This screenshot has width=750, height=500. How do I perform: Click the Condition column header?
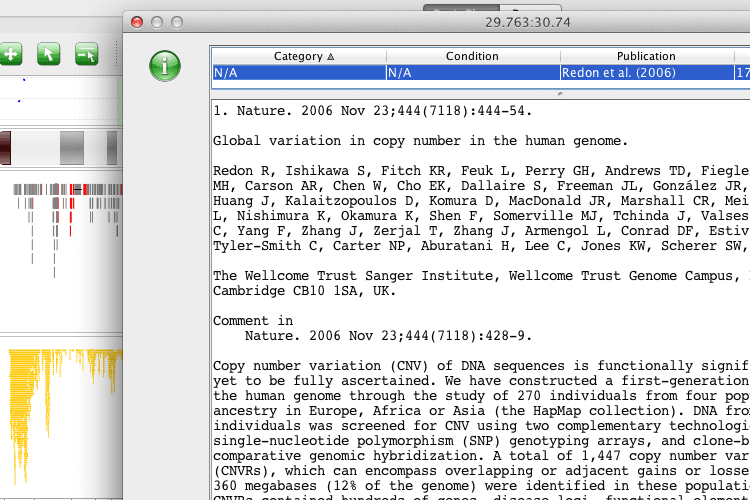click(472, 57)
